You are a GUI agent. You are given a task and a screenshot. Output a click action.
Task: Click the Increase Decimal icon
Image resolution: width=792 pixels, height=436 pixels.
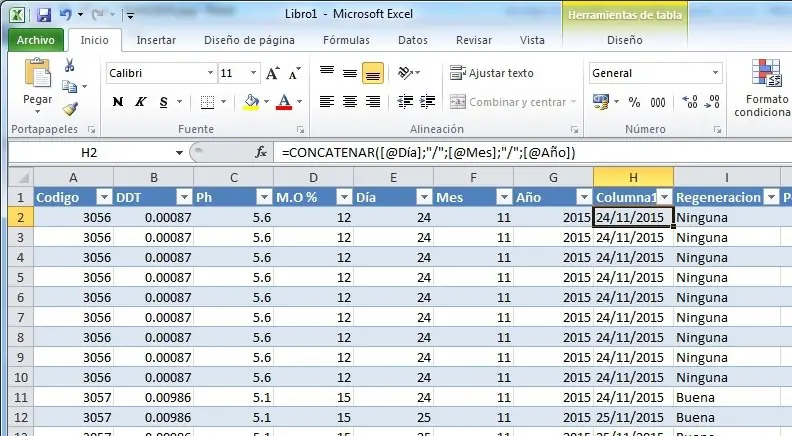click(x=689, y=102)
